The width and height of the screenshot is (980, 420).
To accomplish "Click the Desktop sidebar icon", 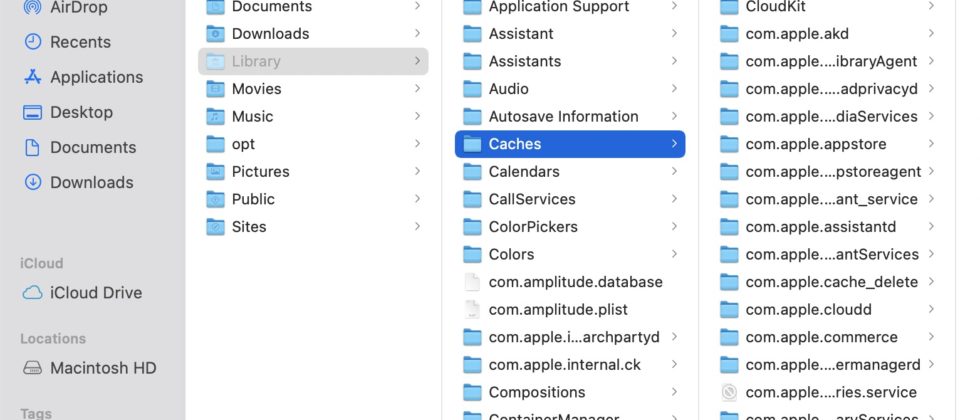I will click(x=33, y=112).
